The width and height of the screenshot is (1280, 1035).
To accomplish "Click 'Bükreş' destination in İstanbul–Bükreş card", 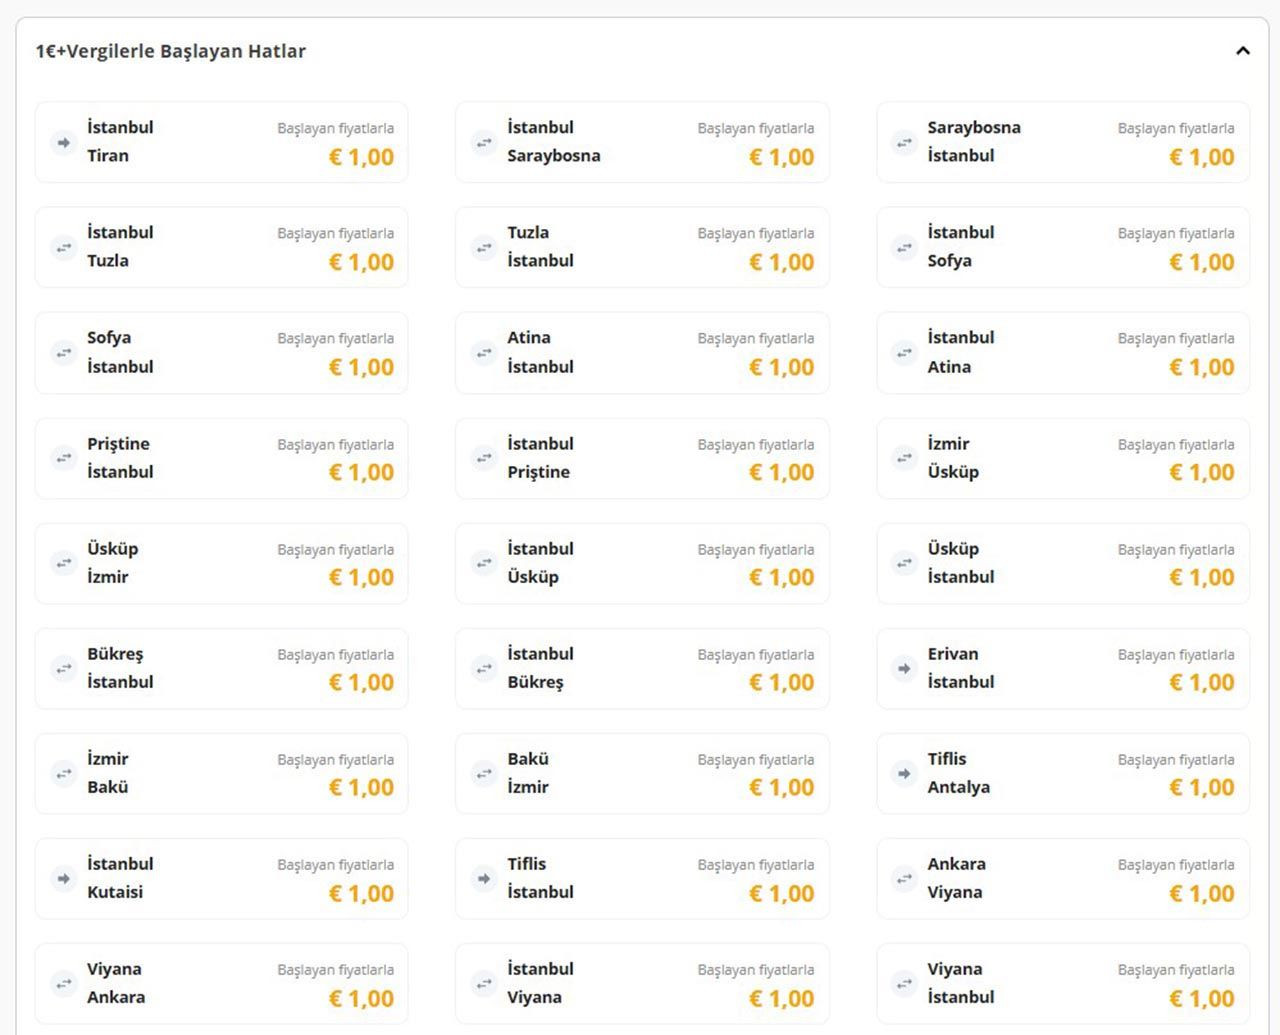I will tap(535, 682).
